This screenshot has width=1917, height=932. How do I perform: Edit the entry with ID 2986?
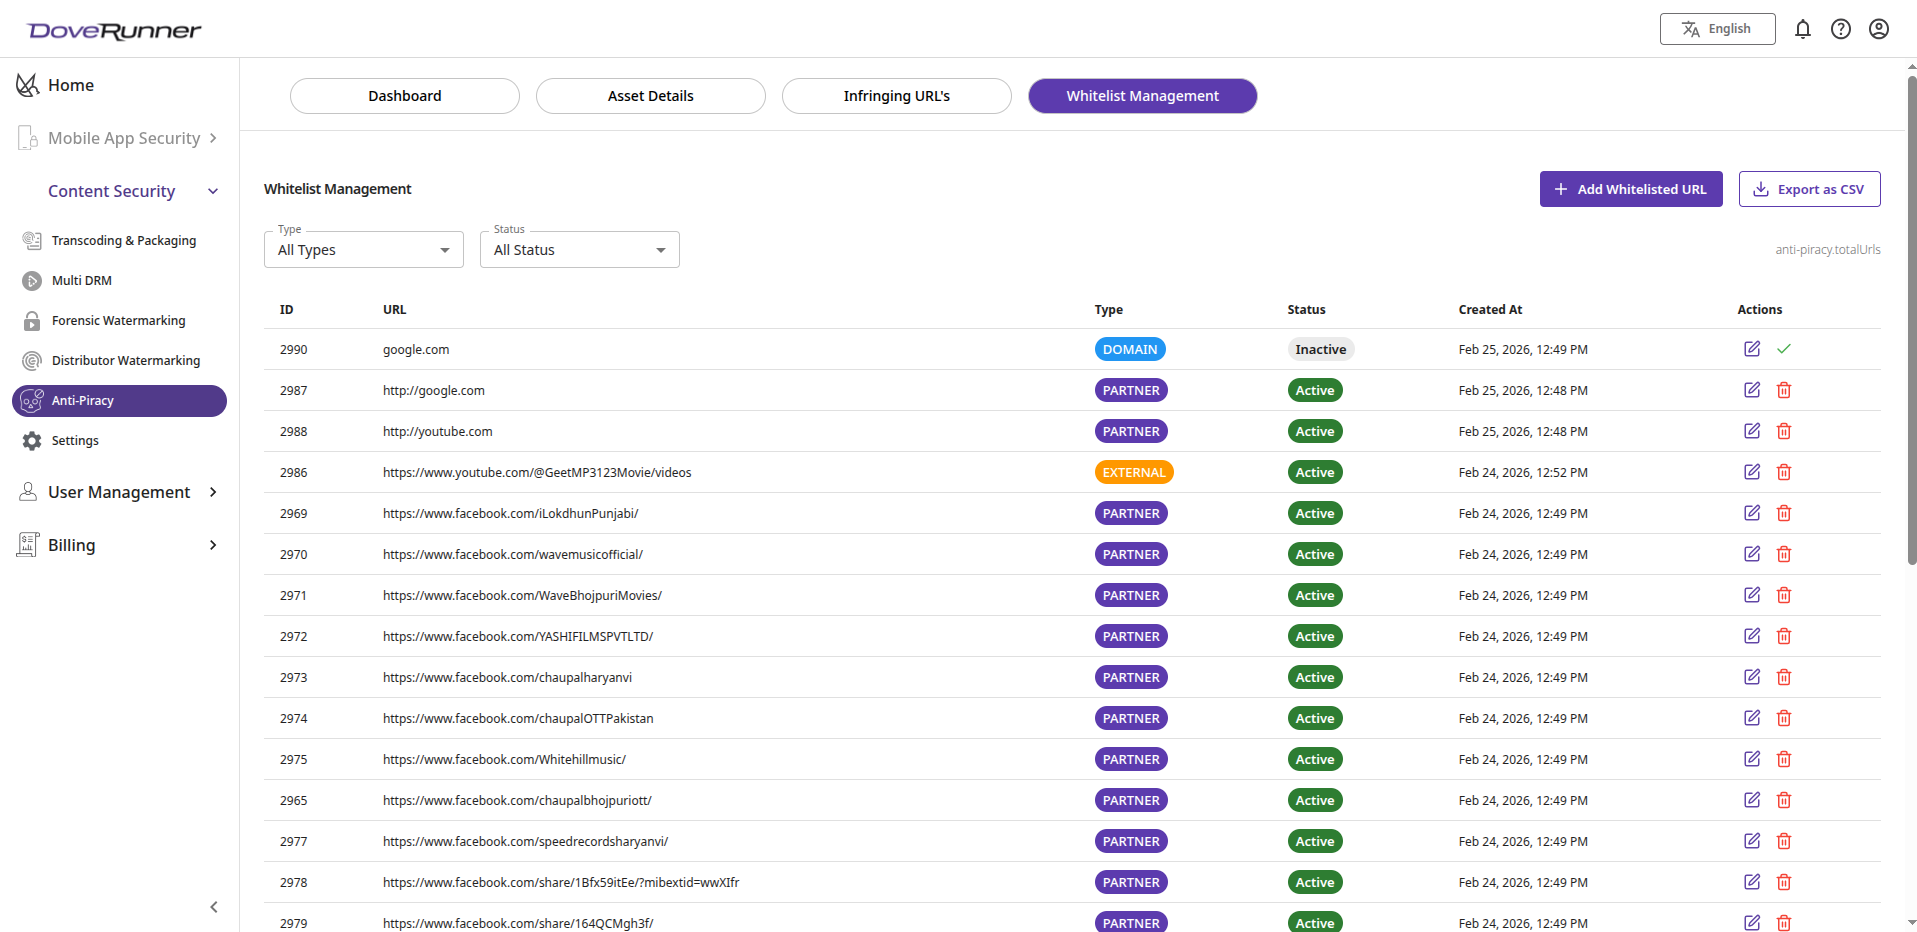(1751, 472)
